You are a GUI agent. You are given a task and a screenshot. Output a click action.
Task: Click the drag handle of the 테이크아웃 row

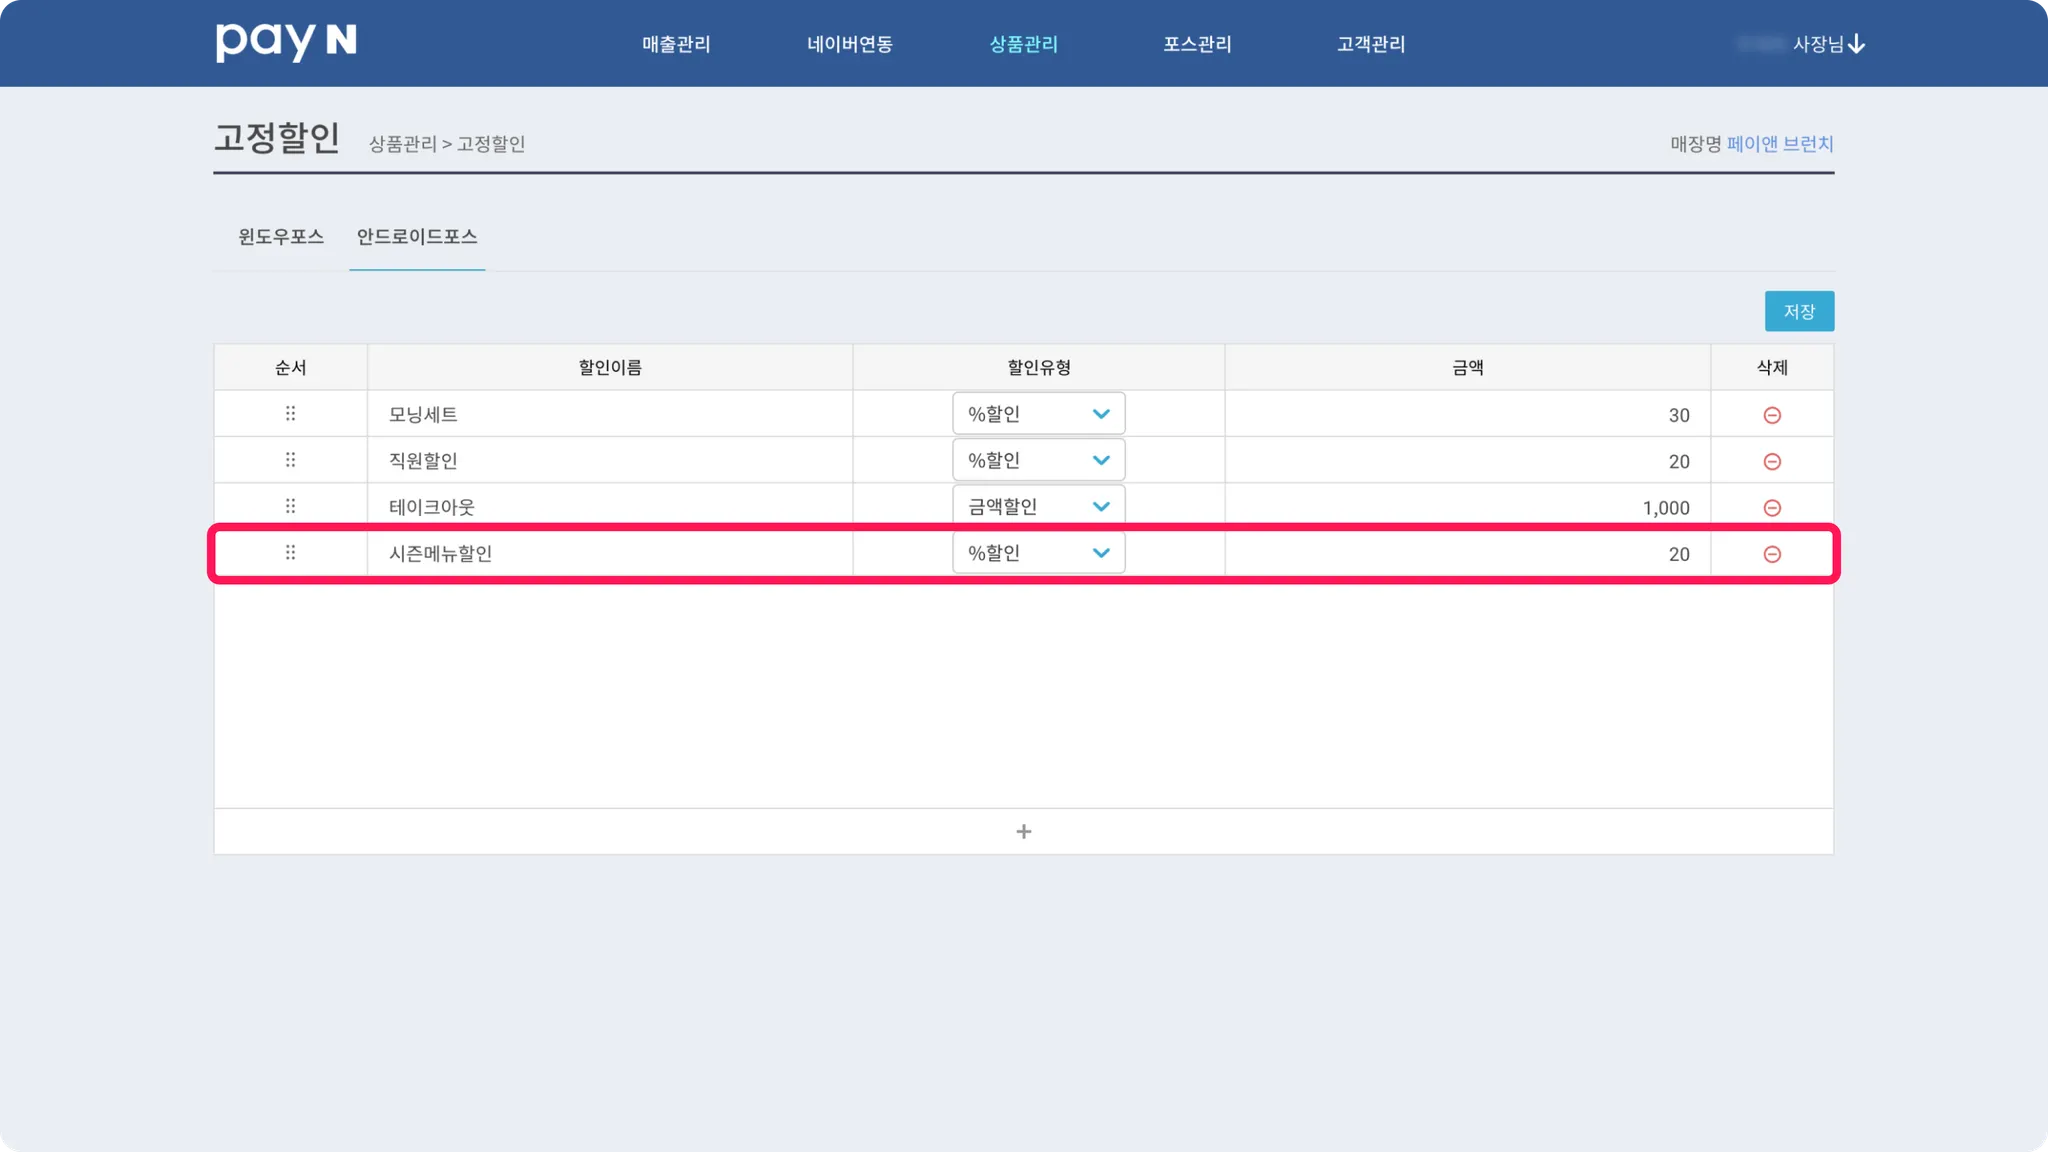pyautogui.click(x=290, y=506)
